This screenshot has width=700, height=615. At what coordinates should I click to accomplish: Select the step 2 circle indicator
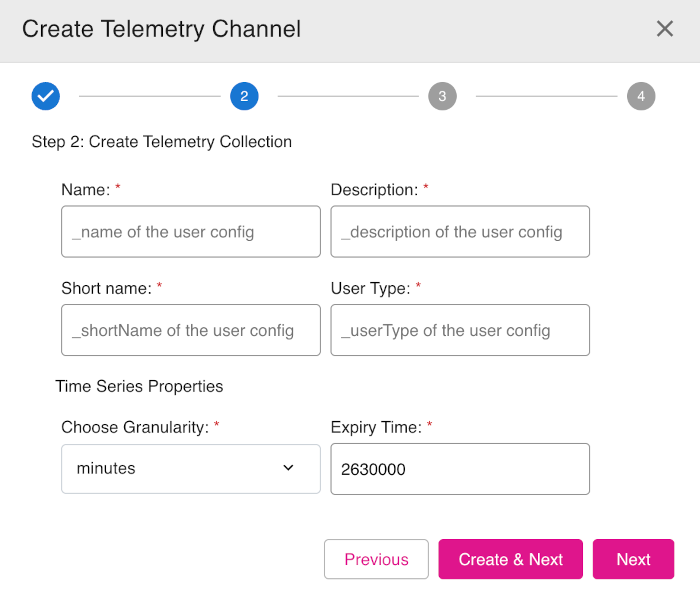(x=244, y=96)
